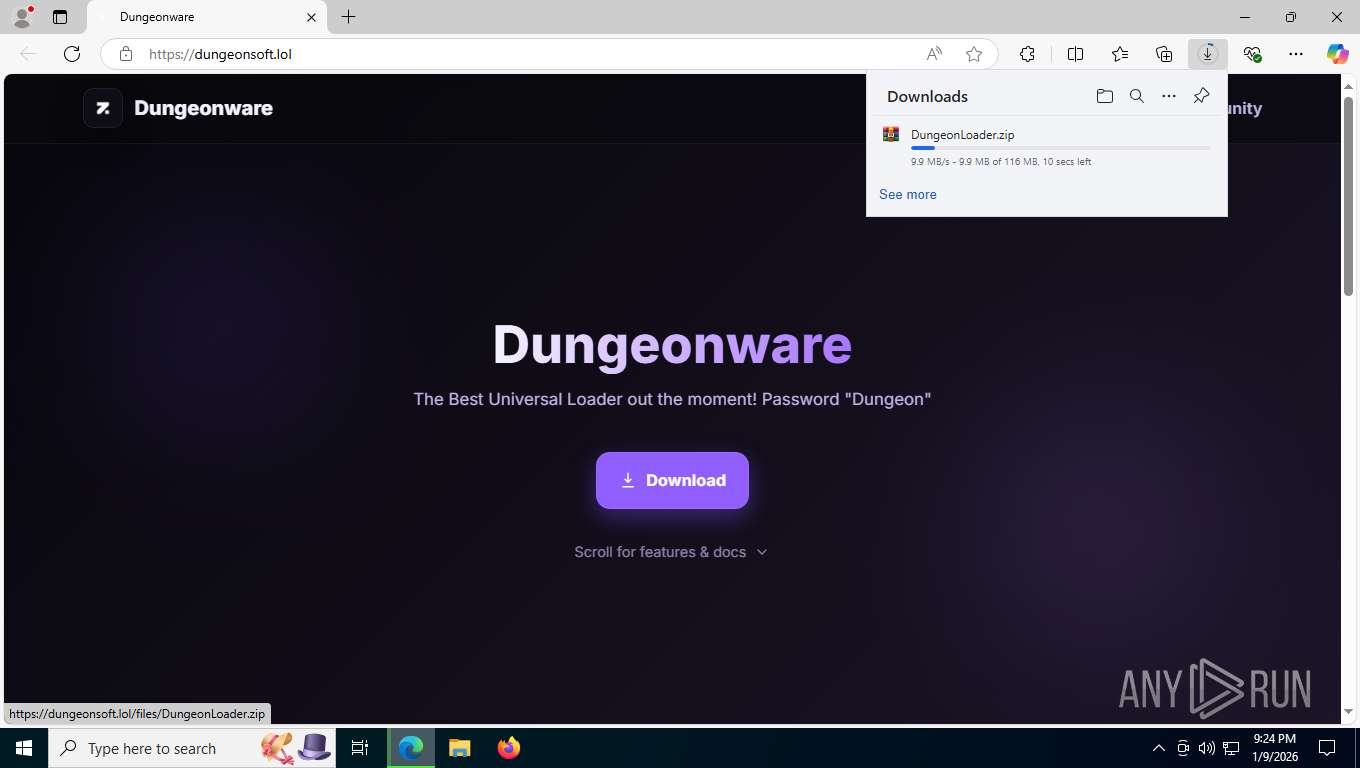Open downloads folder in Downloads panel

(x=1105, y=96)
